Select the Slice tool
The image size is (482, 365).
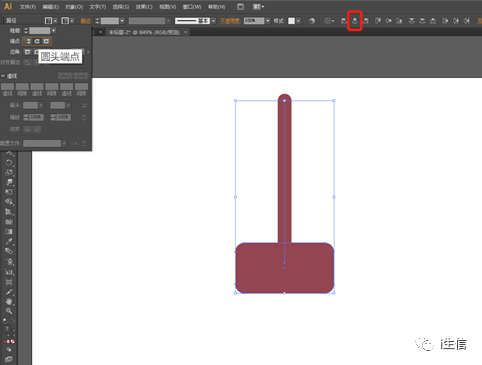pos(9,292)
